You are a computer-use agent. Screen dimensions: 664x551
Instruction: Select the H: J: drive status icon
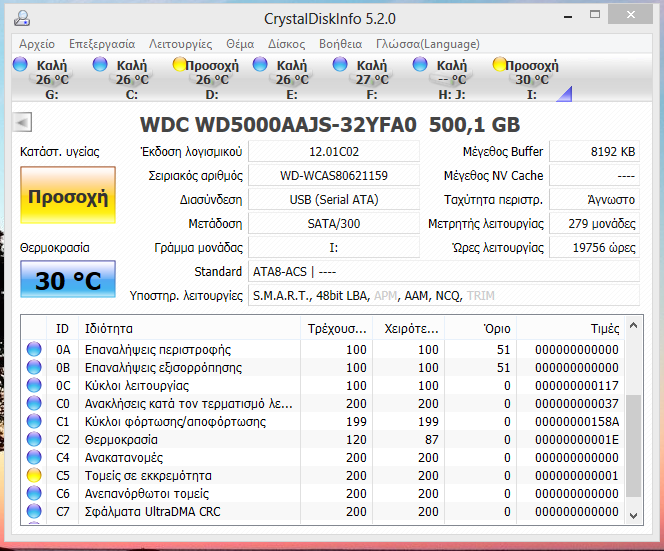click(x=420, y=64)
